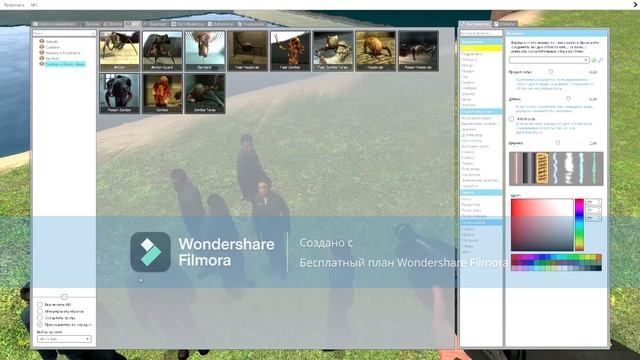
Task: Toggle Оставлять трупы checkbox
Action: click(40, 318)
